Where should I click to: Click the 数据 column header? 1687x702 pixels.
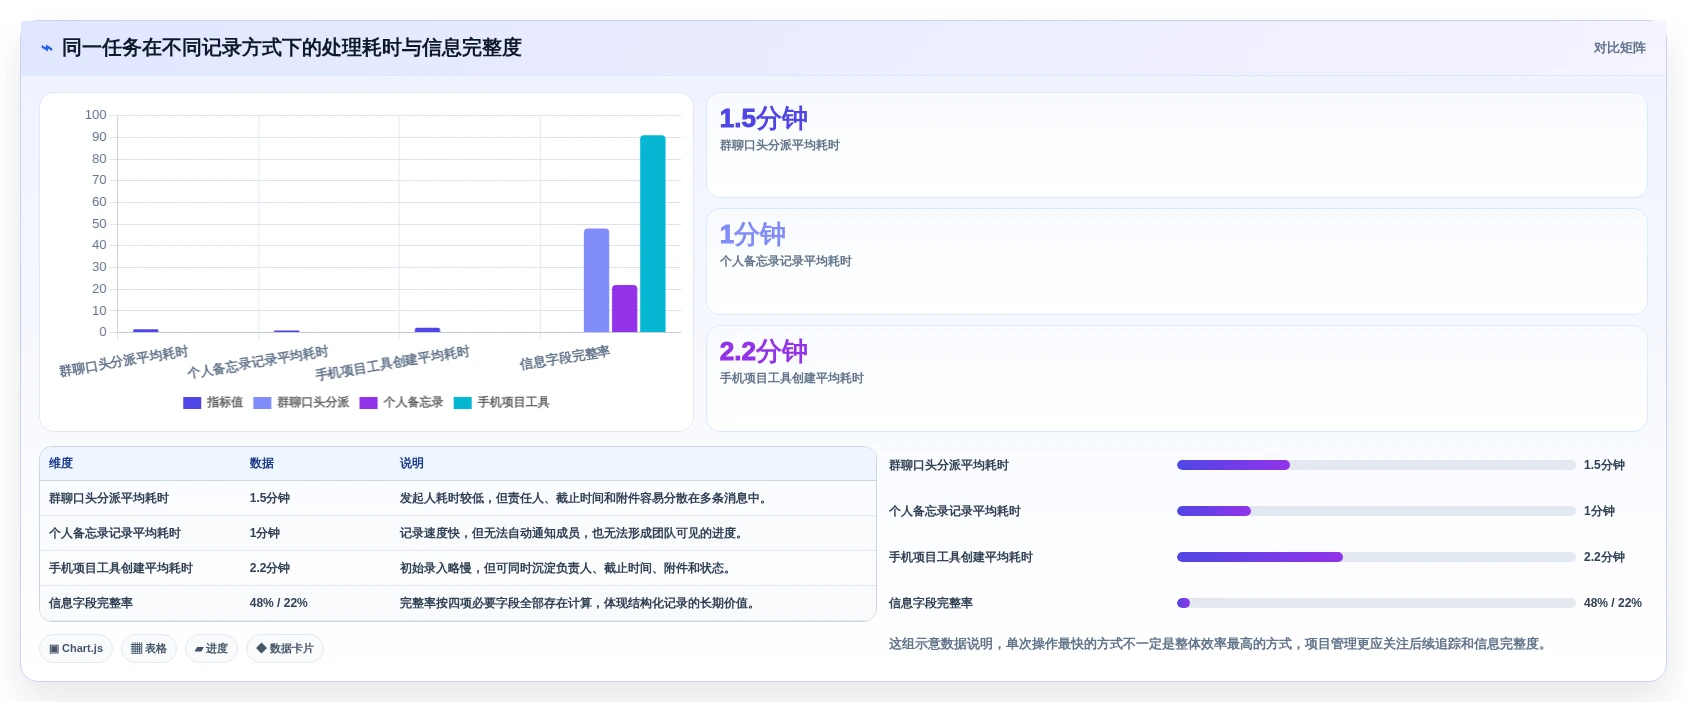[262, 464]
